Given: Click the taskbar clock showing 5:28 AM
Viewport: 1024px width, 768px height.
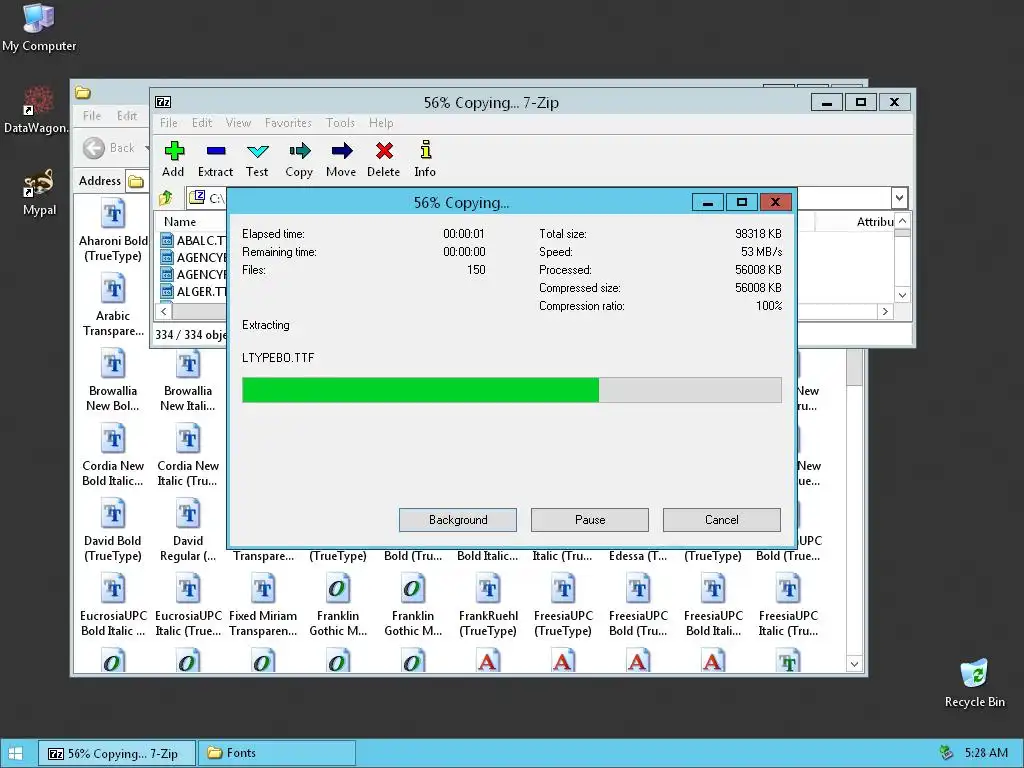Looking at the screenshot, I should 986,753.
